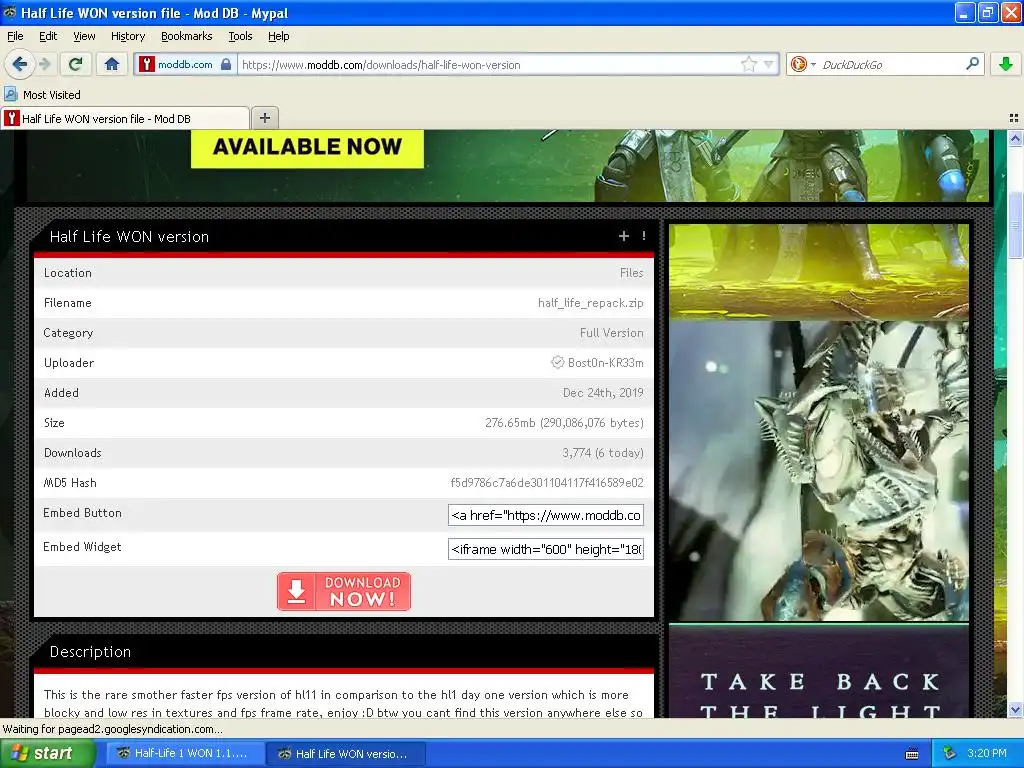Click the verified badge beside uploader name
The height and width of the screenshot is (768, 1024).
pyautogui.click(x=557, y=362)
